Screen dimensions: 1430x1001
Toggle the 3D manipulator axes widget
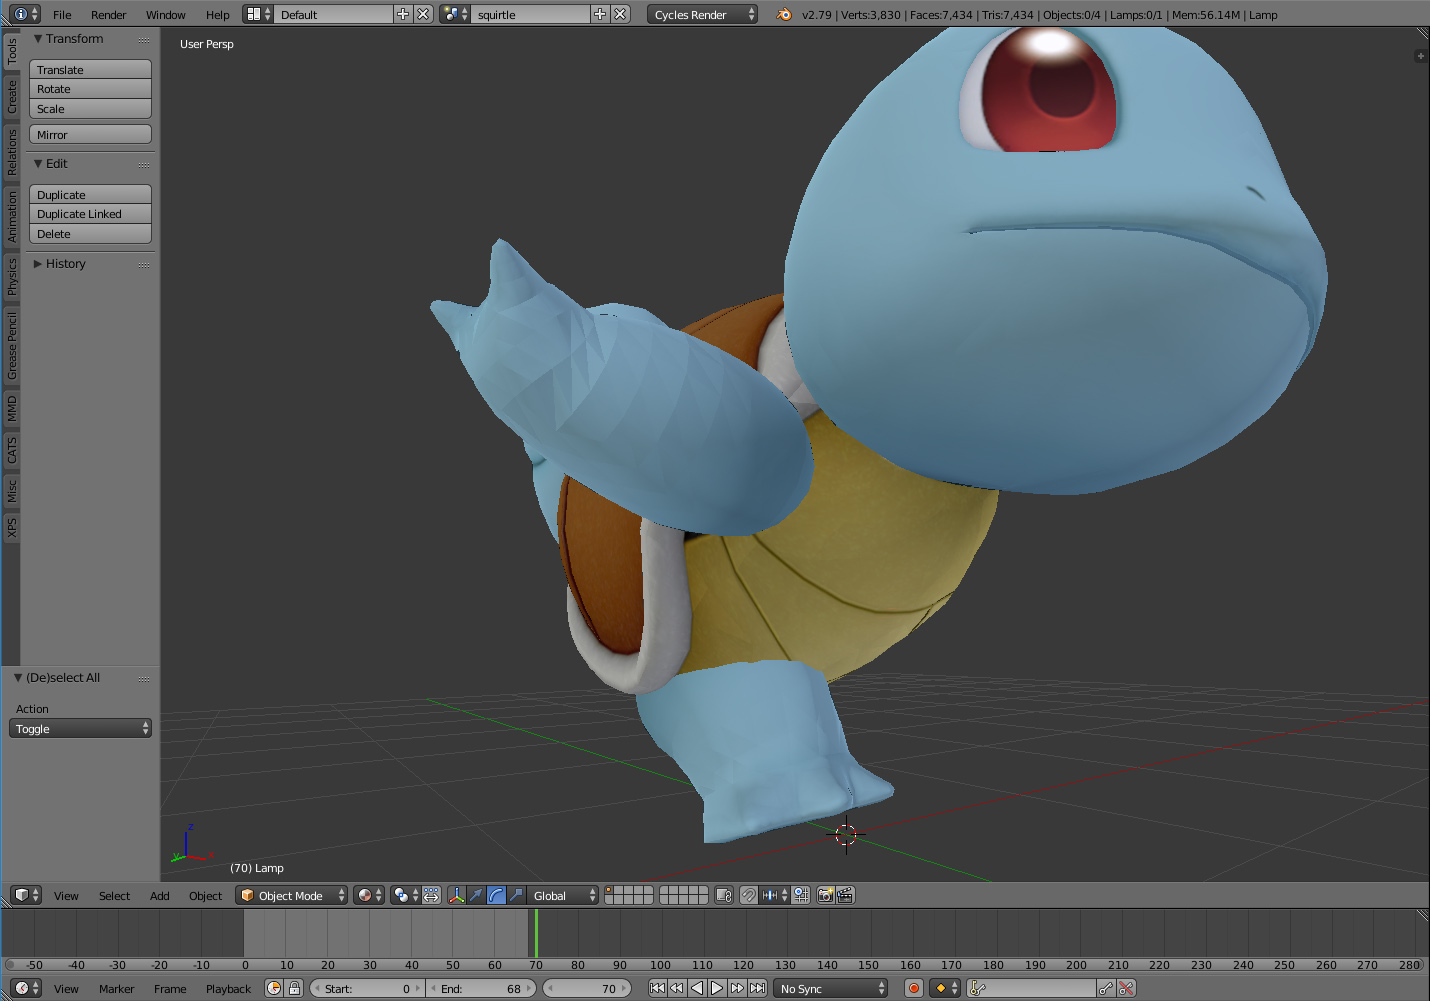coord(456,895)
